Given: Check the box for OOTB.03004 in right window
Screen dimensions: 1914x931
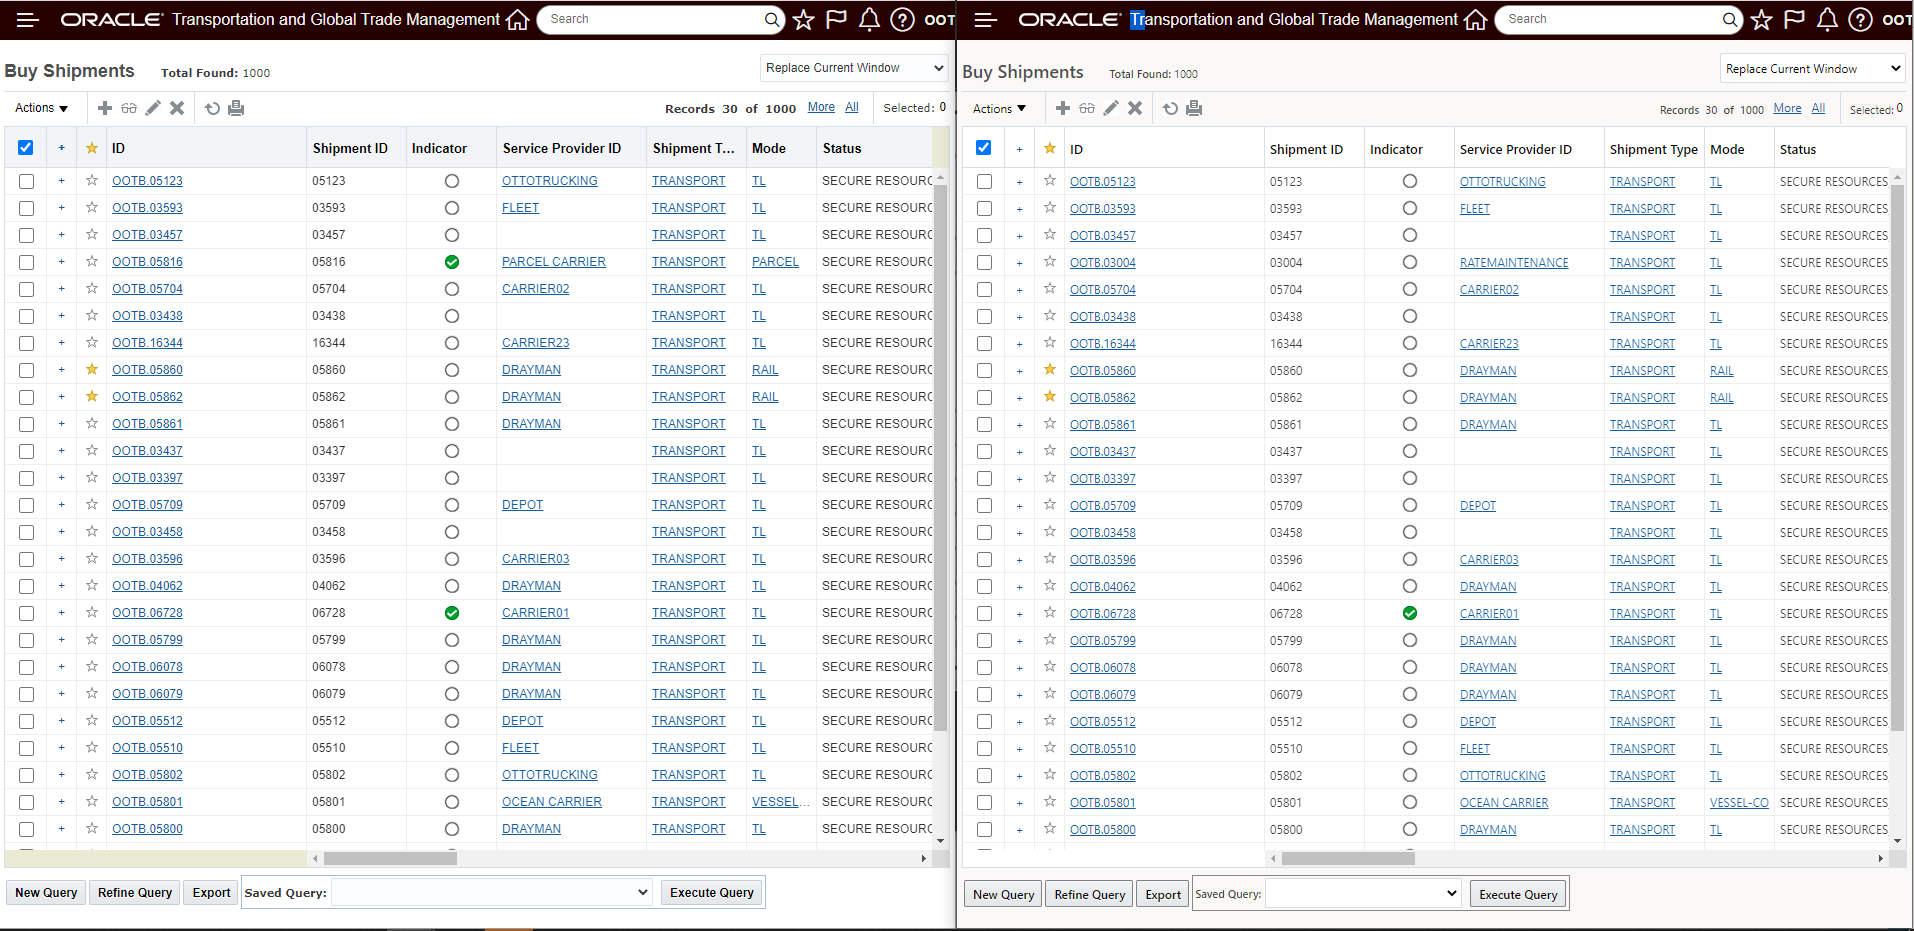Looking at the screenshot, I should point(984,263).
